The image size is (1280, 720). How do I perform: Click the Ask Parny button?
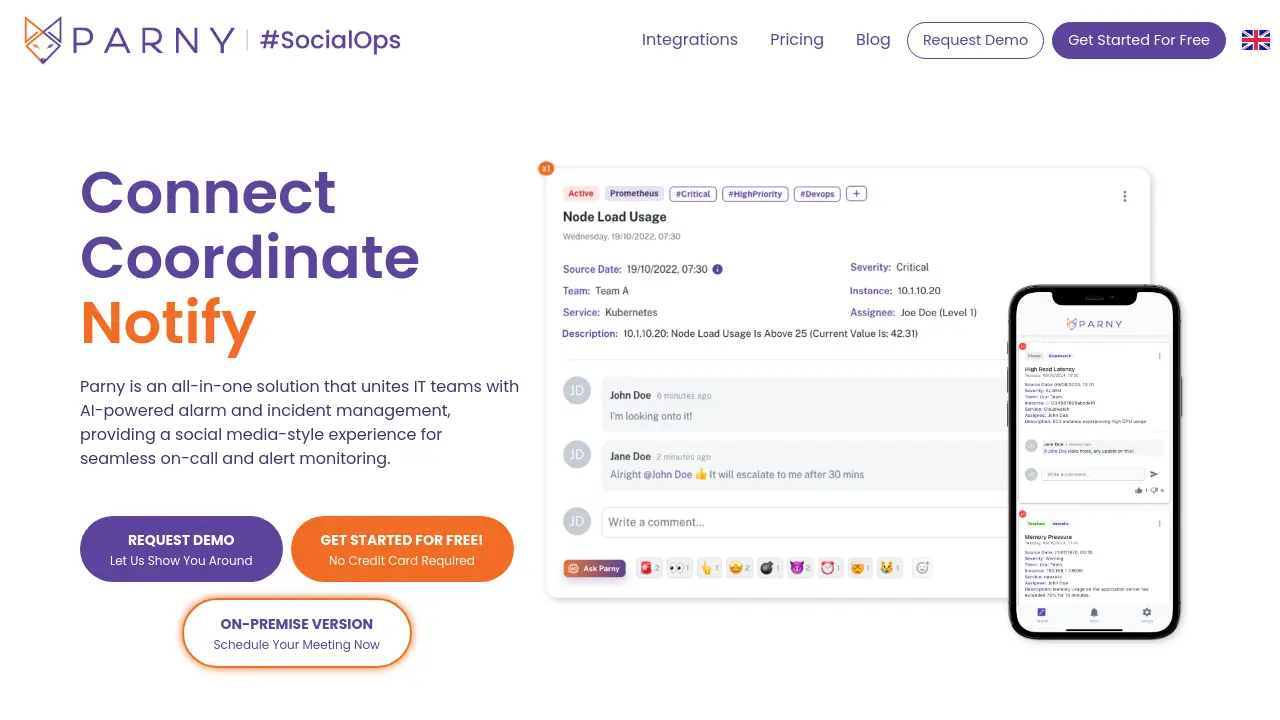(x=594, y=568)
